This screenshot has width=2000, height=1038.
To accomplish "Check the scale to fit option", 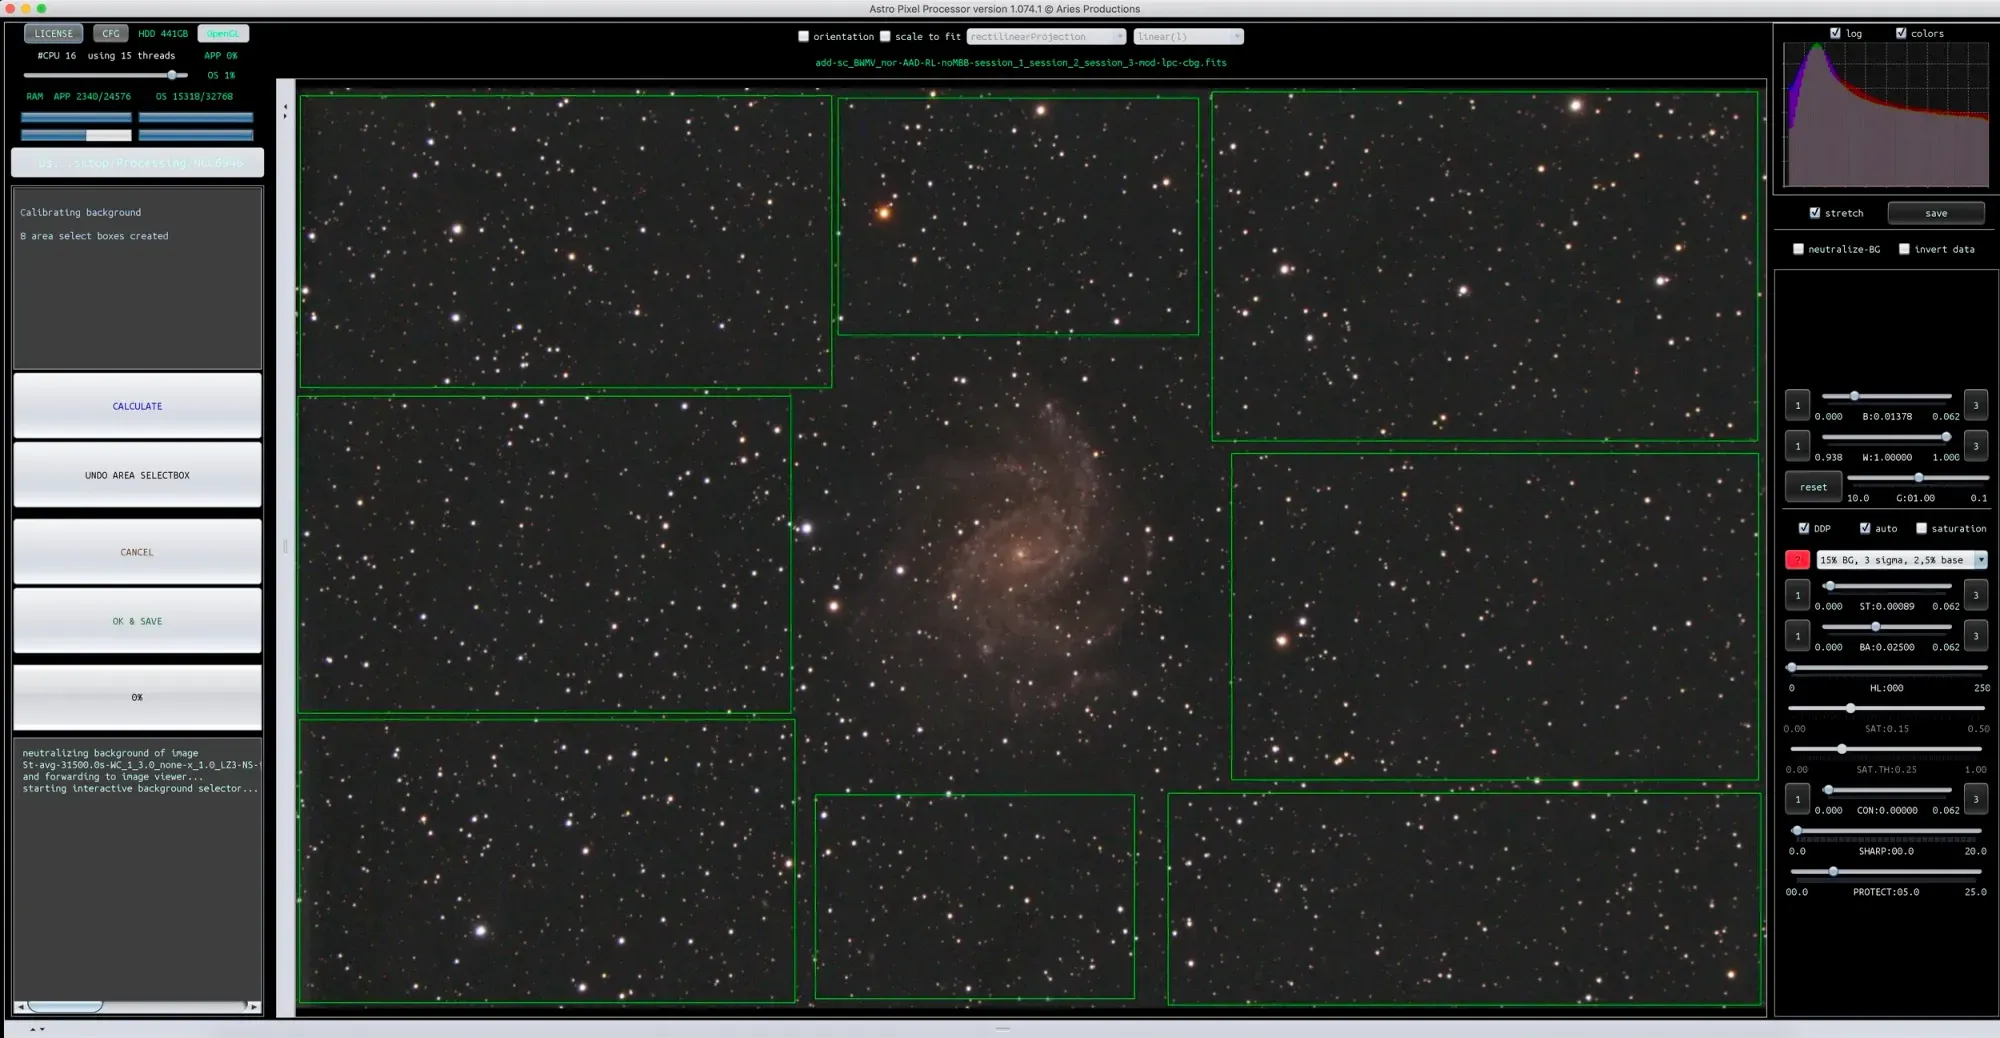I will coord(885,36).
